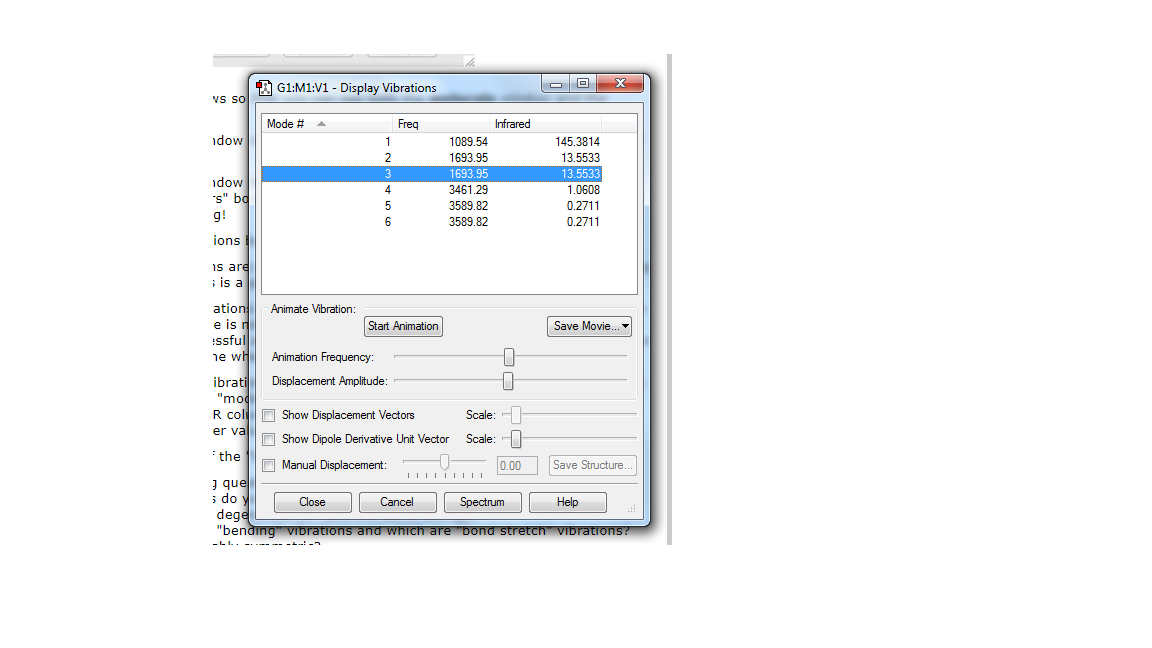Image resolution: width=1152 pixels, height=648 pixels.
Task: Select mode 4 with frequency 3461.29
Action: click(432, 190)
